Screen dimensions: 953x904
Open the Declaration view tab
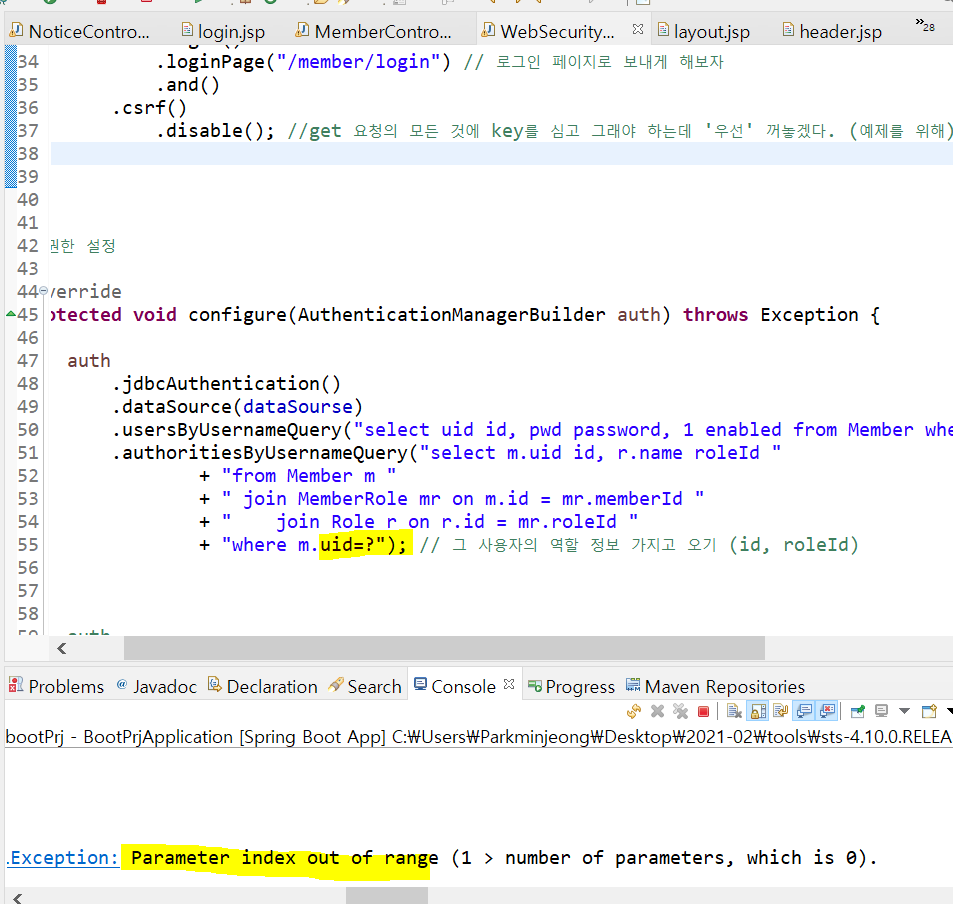272,686
